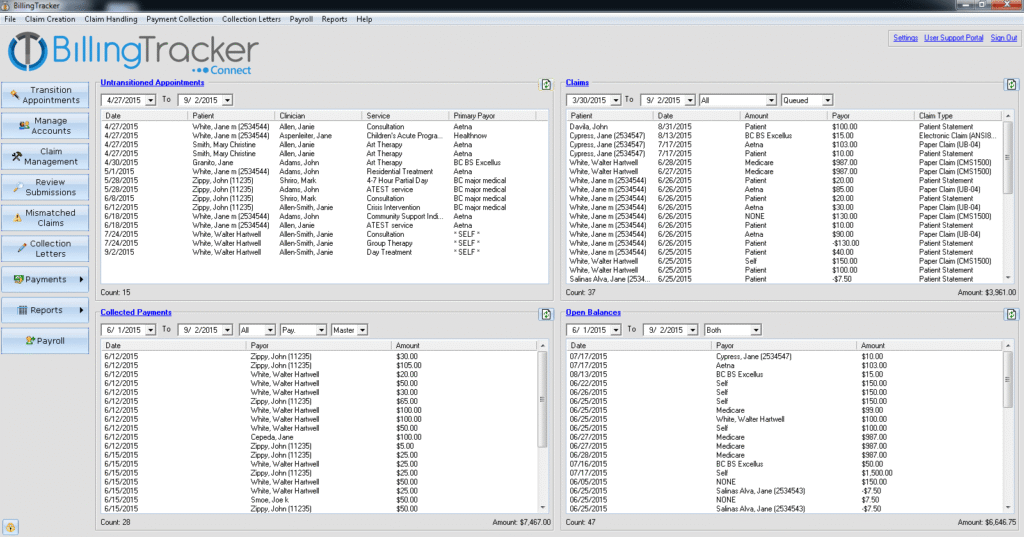Open the Claim Handling menu
The image size is (1024, 537).
click(x=110, y=19)
